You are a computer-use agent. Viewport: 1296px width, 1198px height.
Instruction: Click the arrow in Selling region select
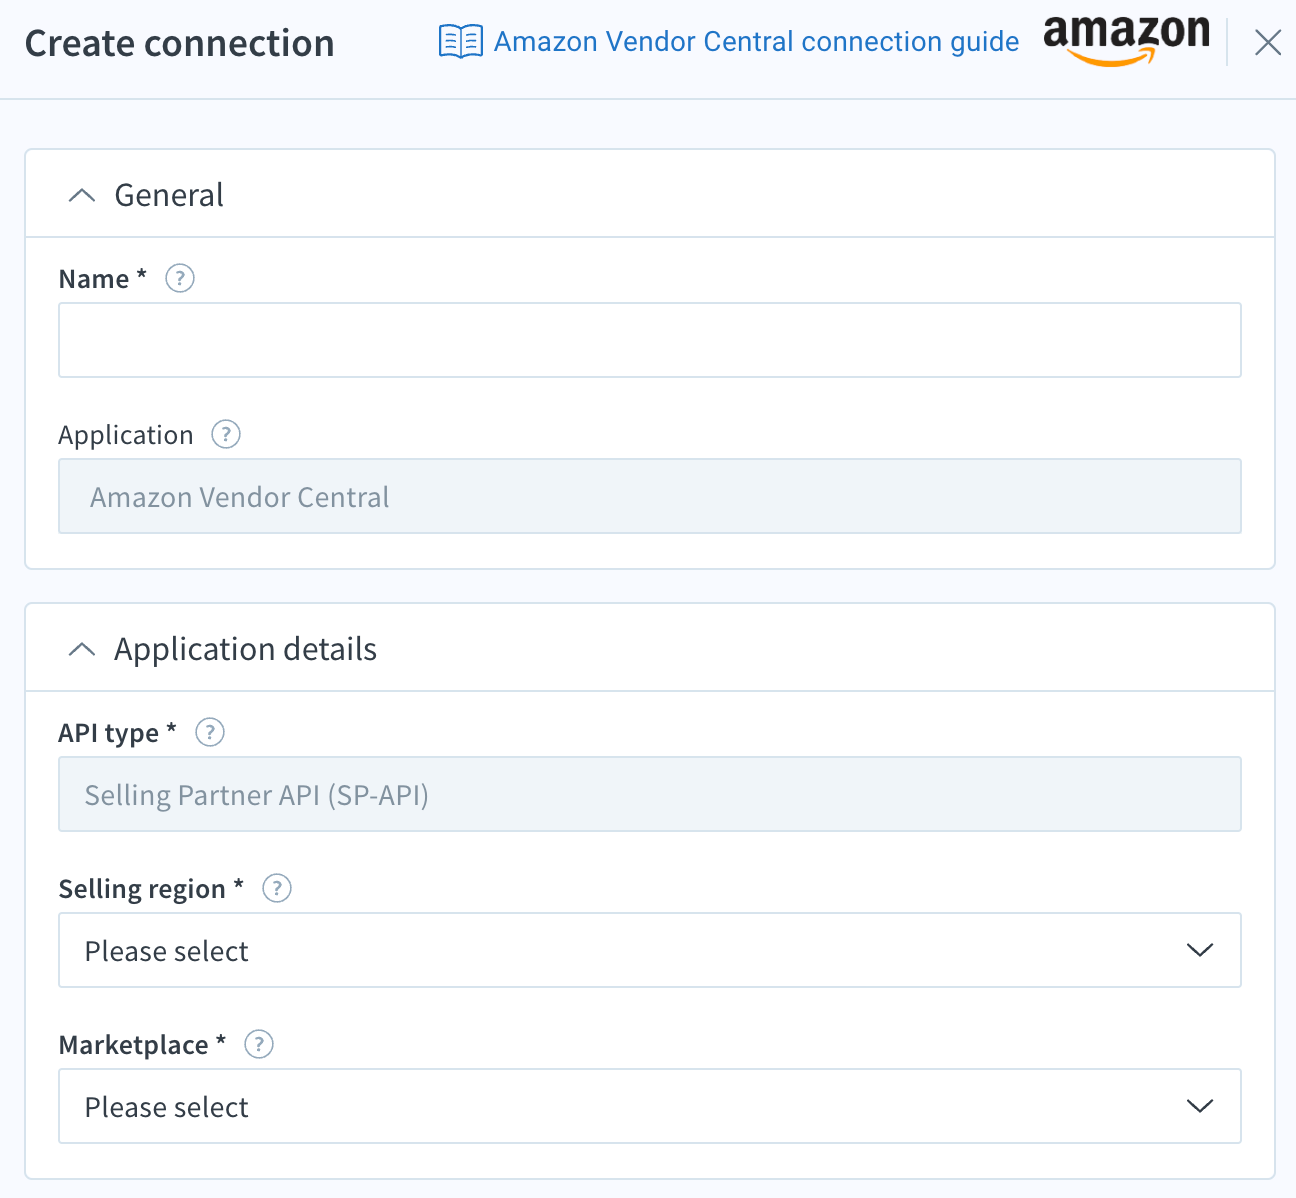click(1200, 950)
